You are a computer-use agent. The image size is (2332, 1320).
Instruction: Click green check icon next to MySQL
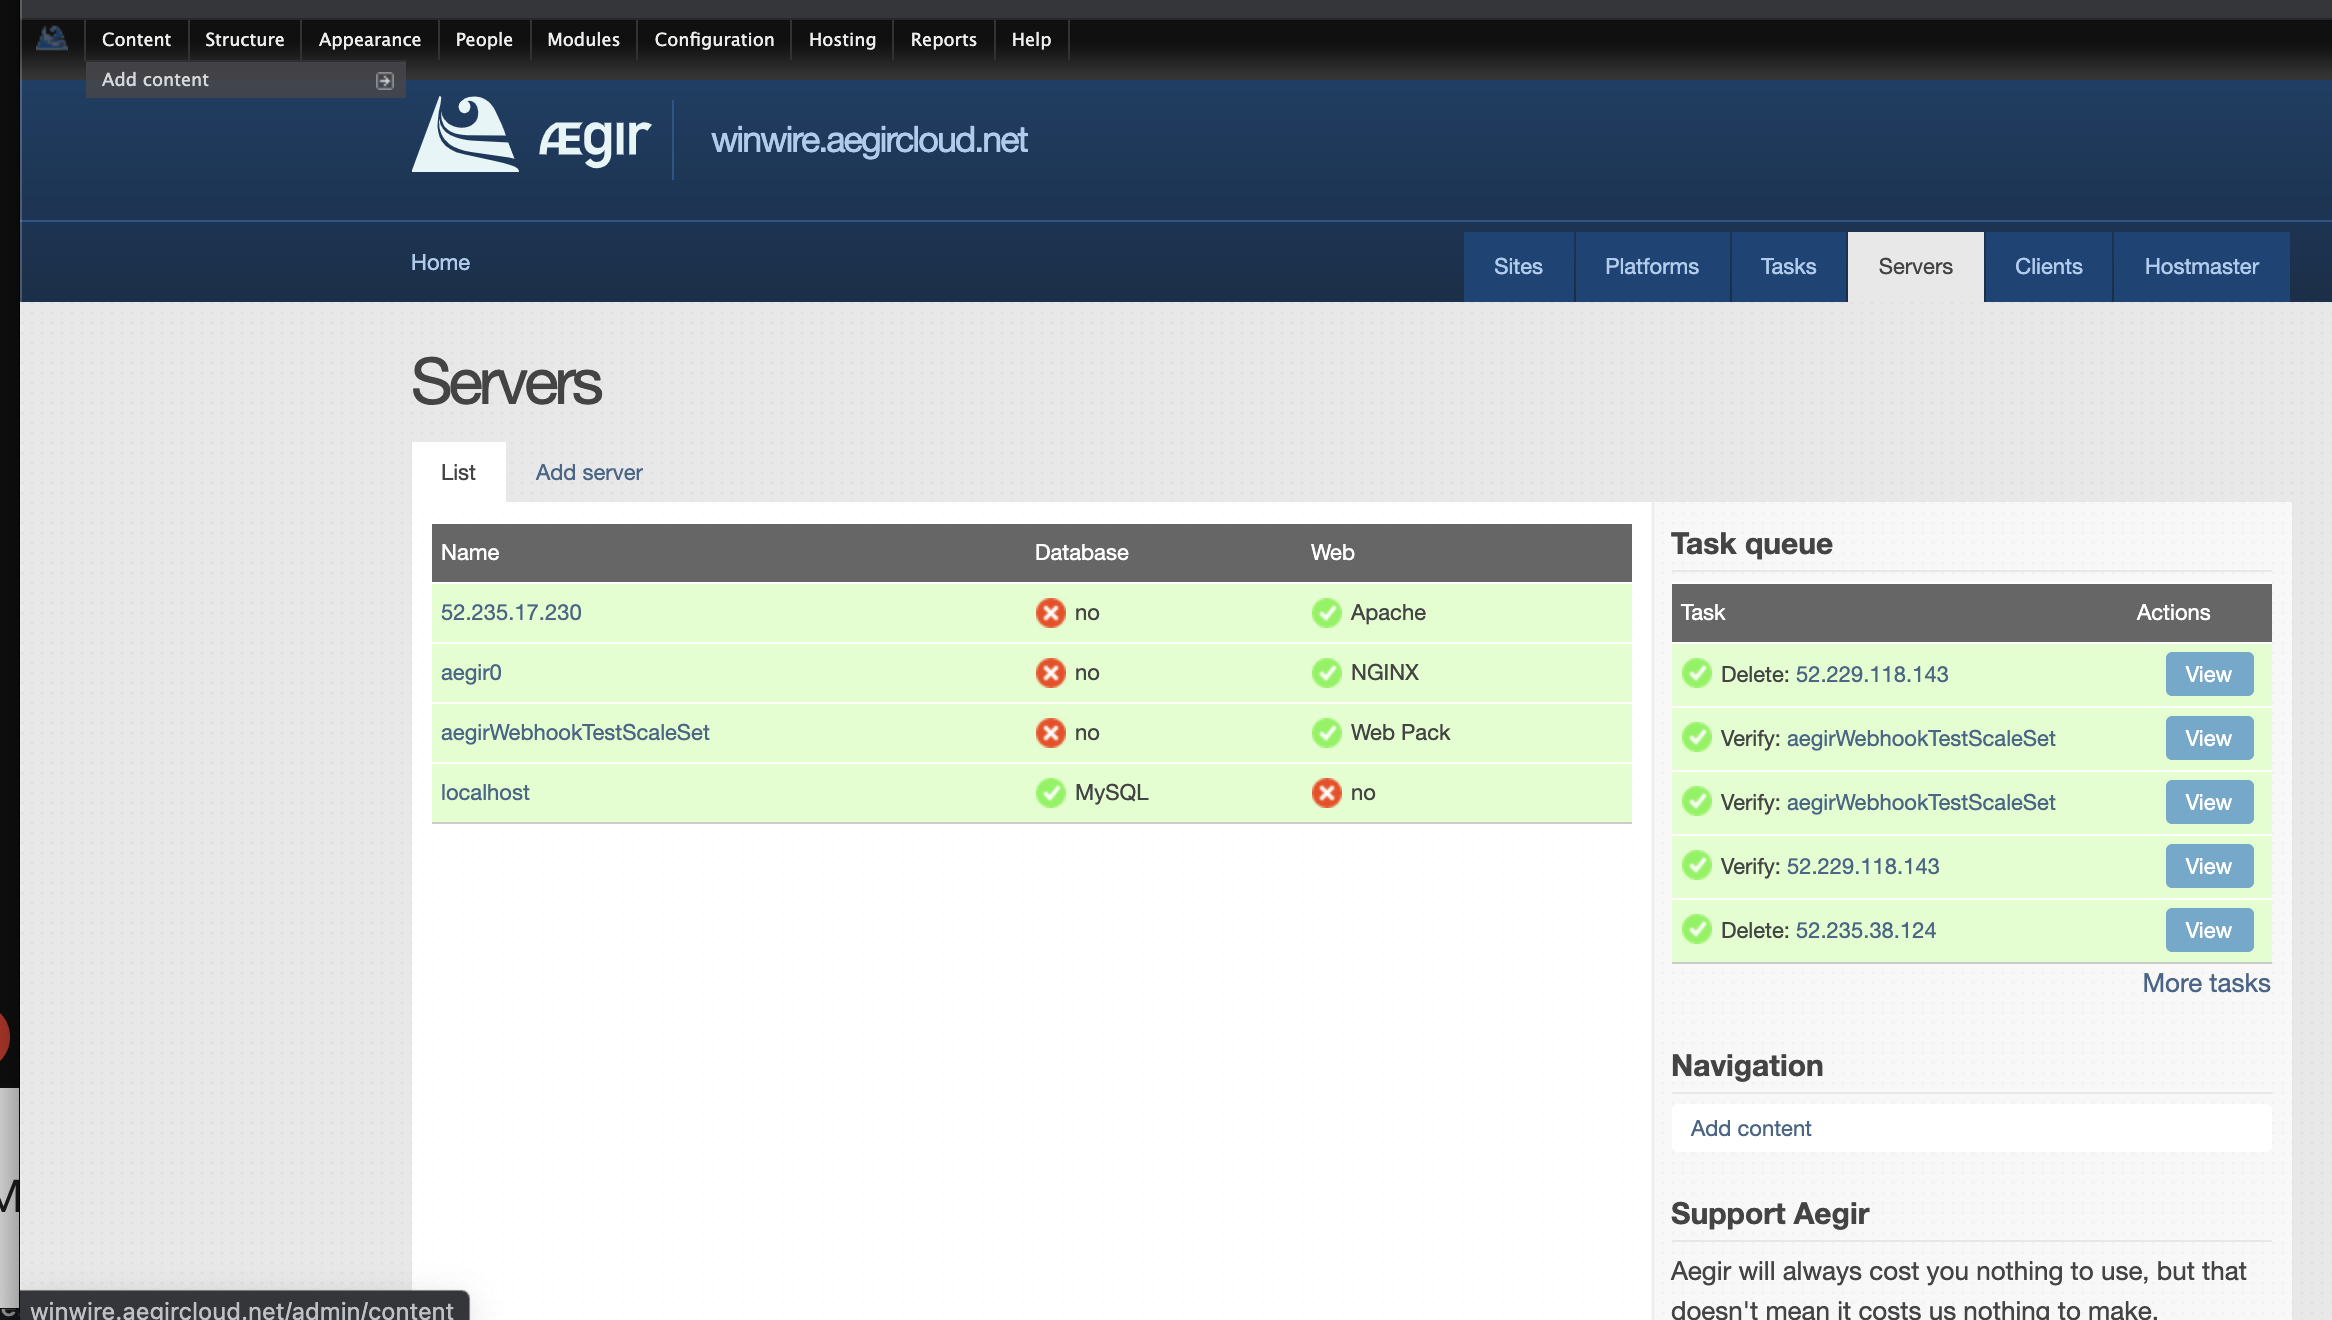[1050, 793]
